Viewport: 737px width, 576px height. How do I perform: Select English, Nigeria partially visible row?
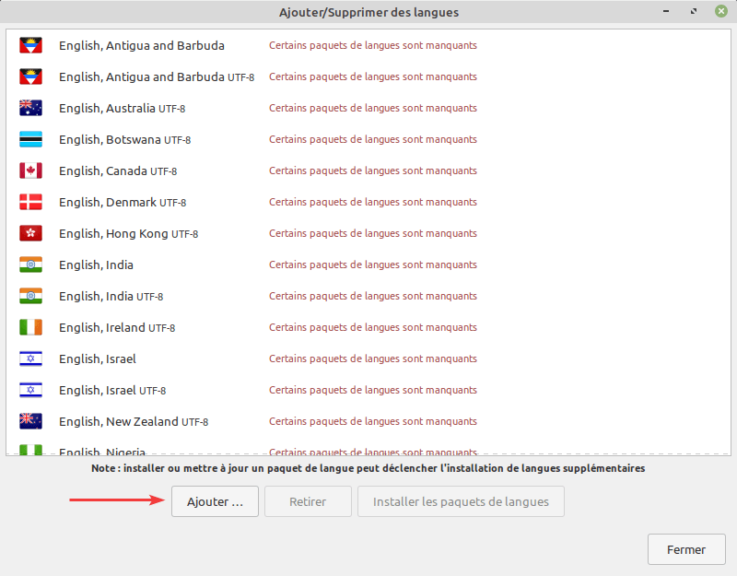[368, 449]
